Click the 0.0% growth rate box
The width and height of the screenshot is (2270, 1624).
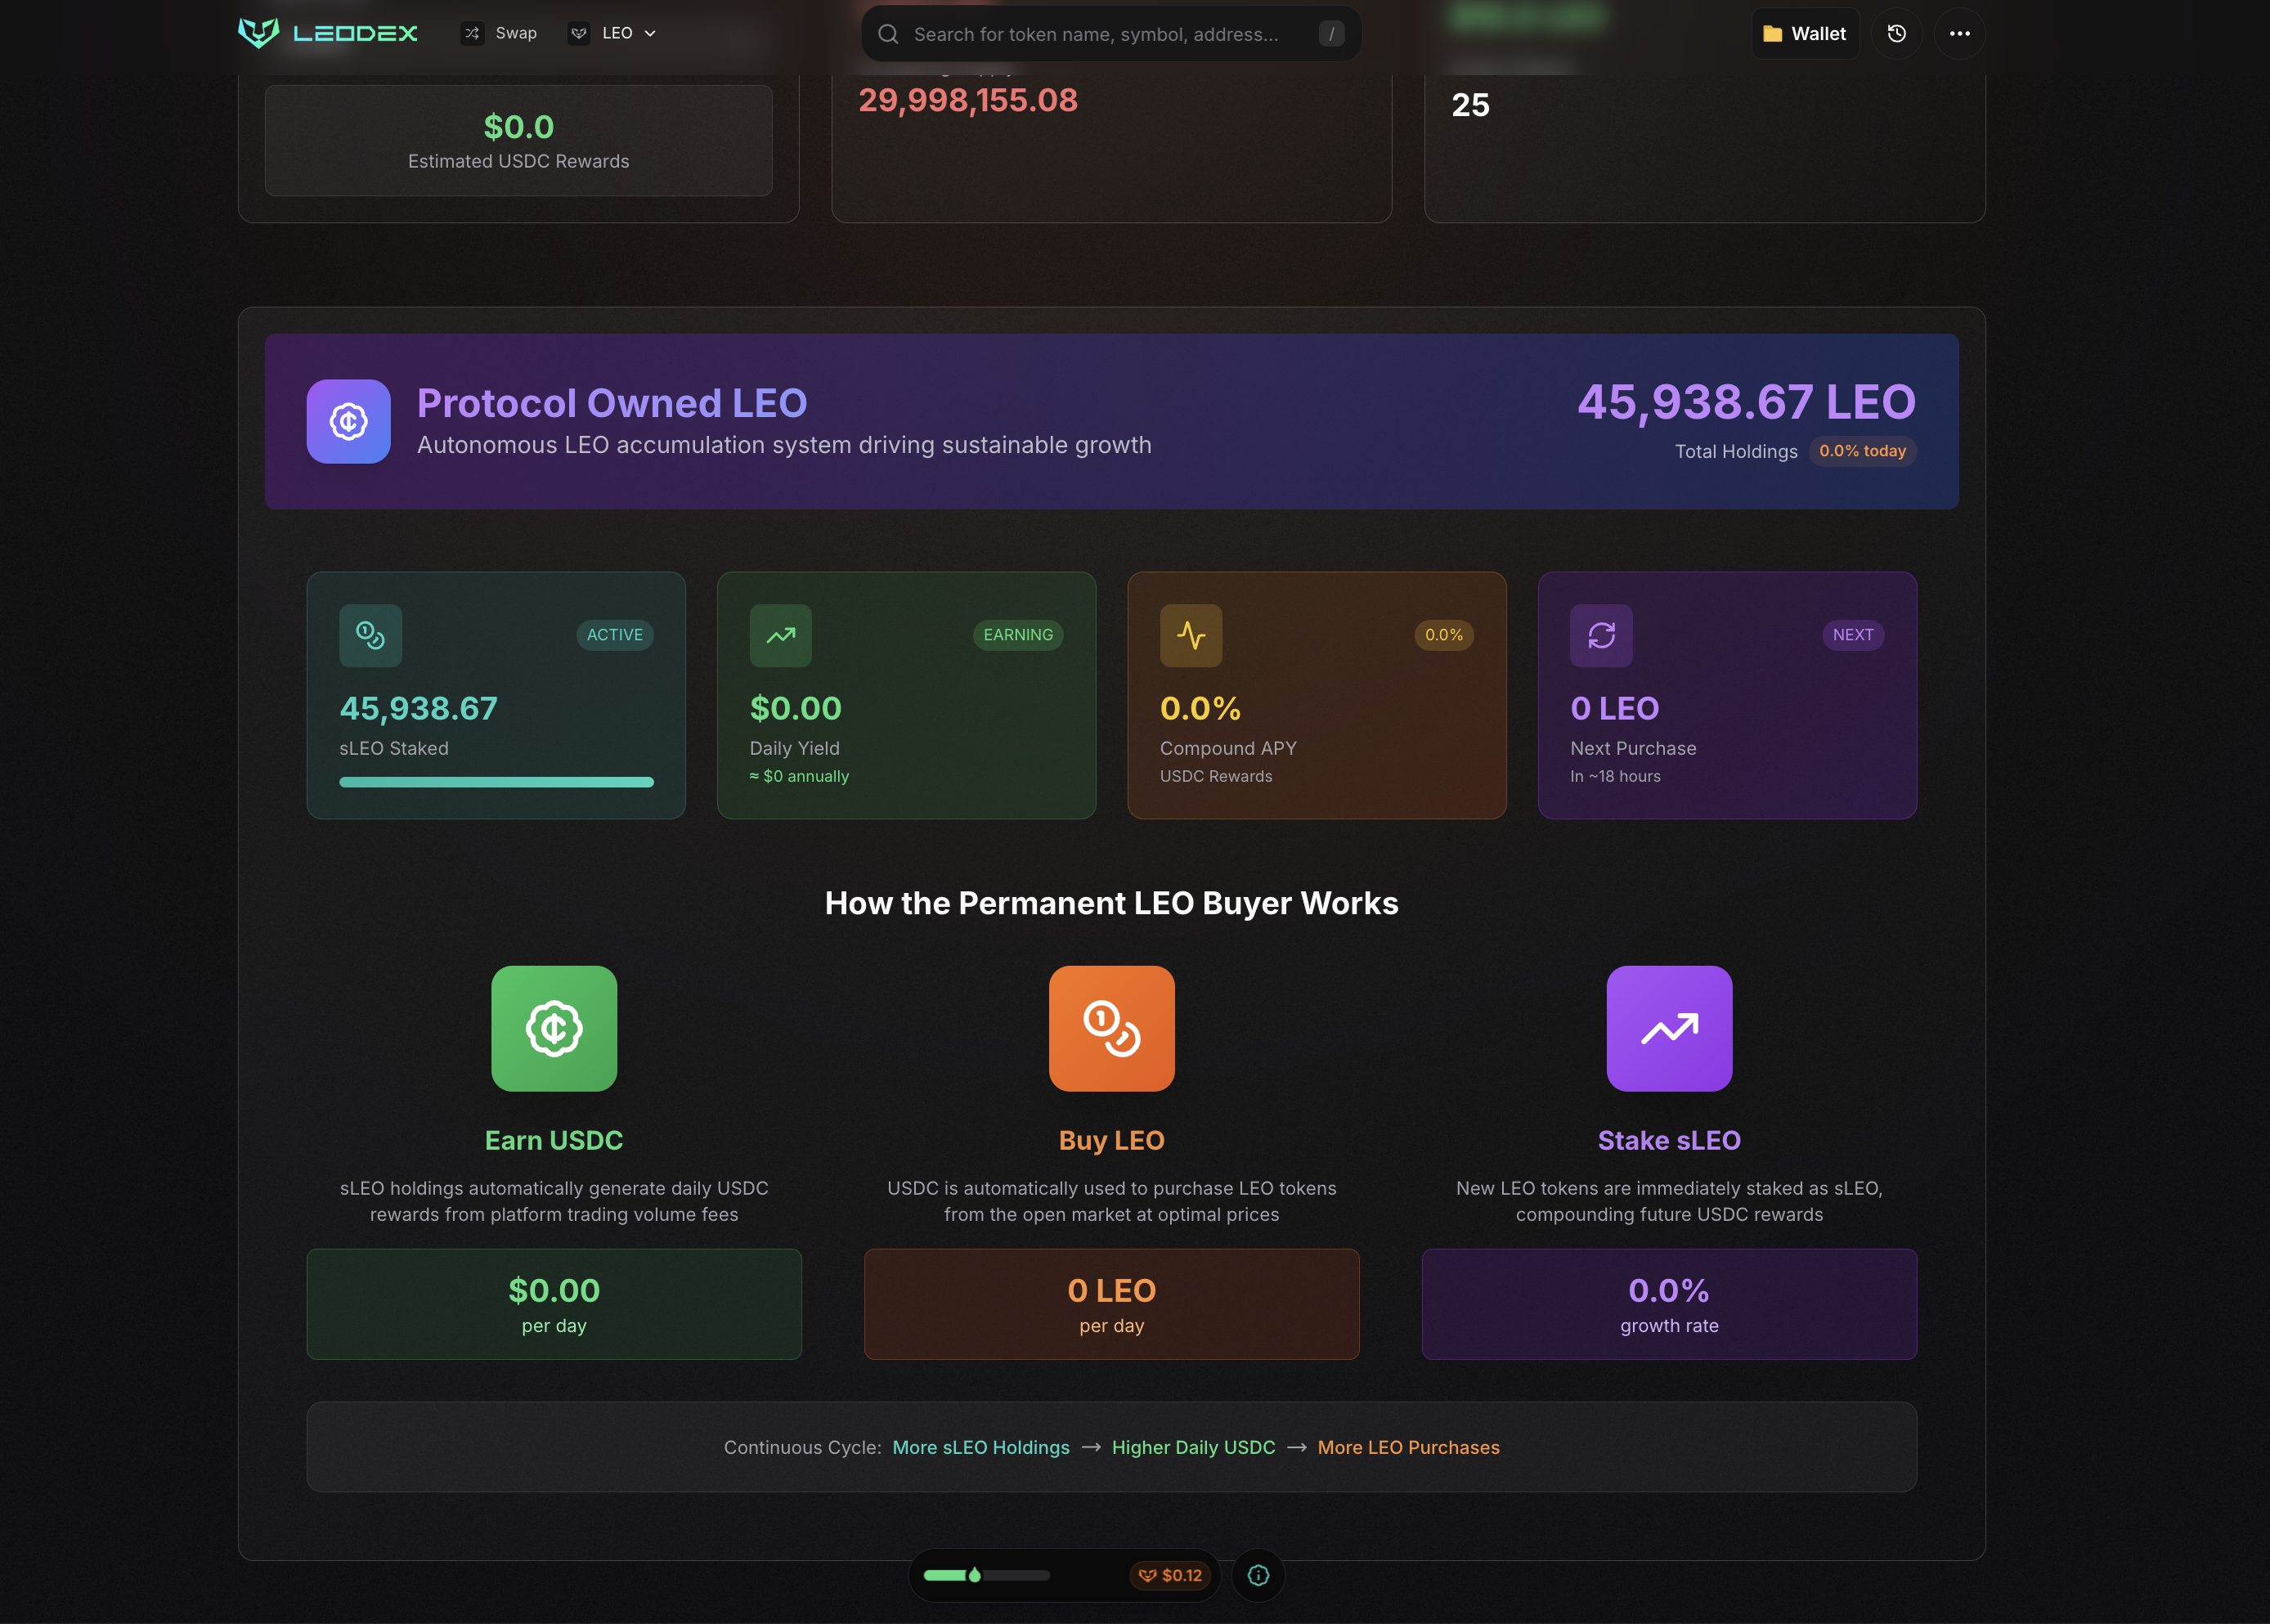tap(1669, 1304)
